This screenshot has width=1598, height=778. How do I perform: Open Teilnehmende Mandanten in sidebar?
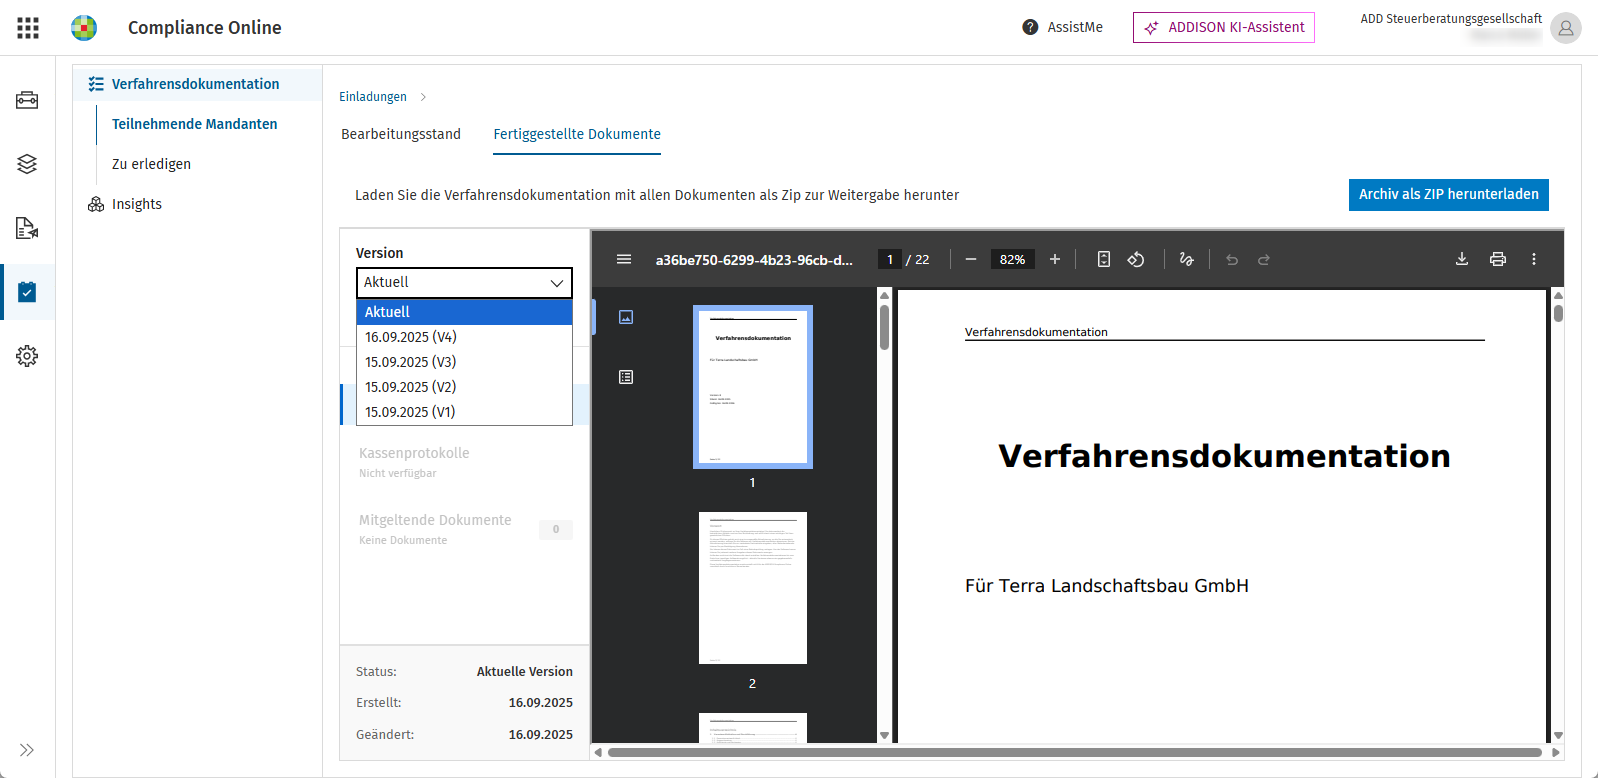coord(195,124)
